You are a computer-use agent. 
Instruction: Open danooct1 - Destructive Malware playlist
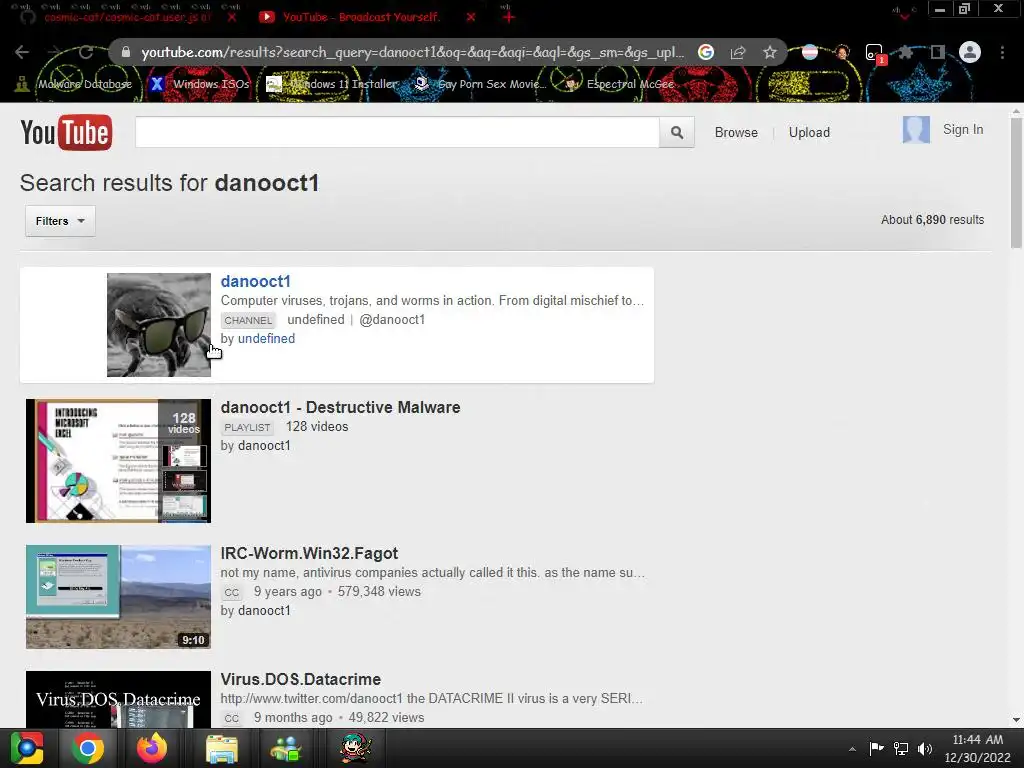[340, 408]
